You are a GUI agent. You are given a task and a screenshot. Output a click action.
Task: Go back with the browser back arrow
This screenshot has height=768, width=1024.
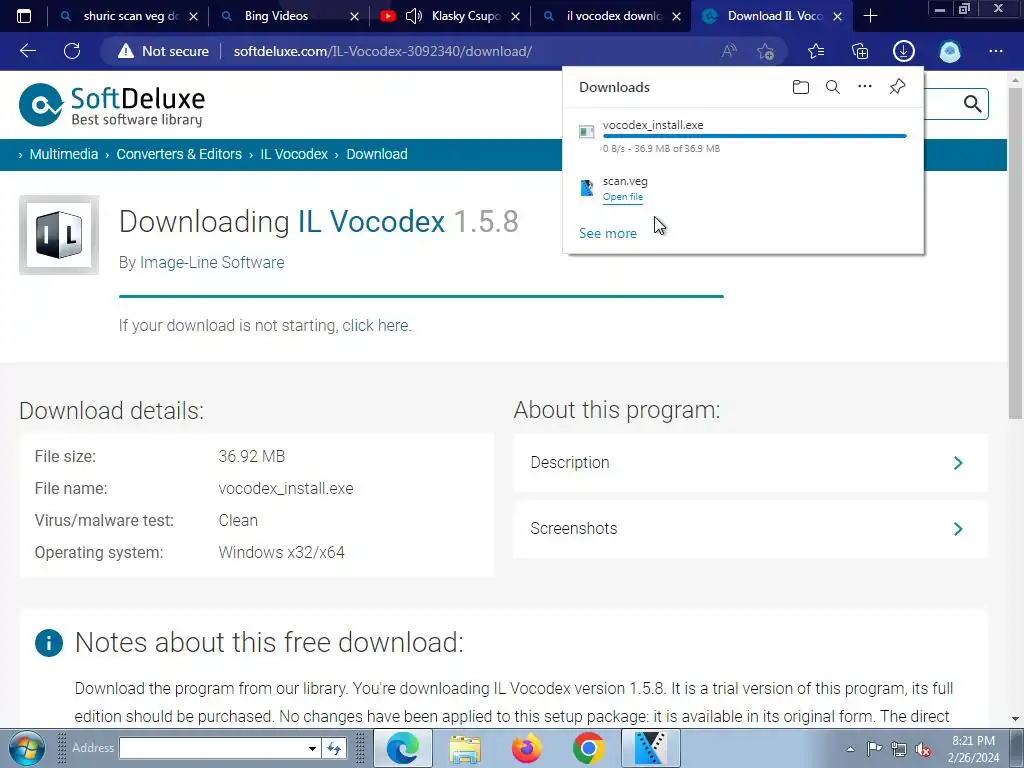tap(27, 51)
